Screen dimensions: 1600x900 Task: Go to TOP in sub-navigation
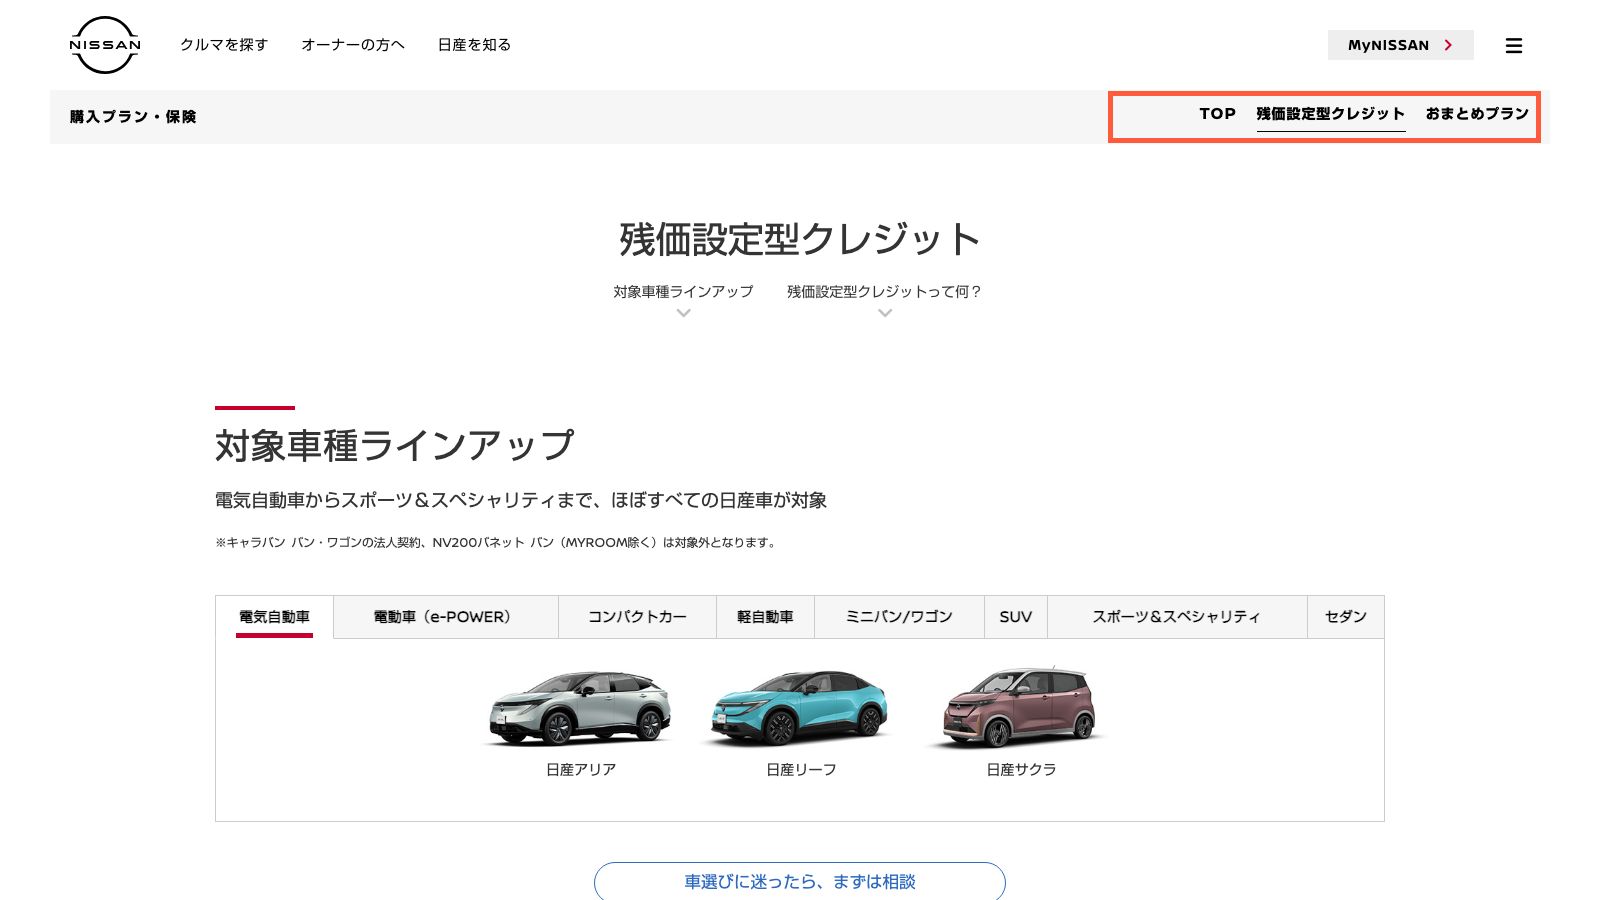tap(1217, 114)
